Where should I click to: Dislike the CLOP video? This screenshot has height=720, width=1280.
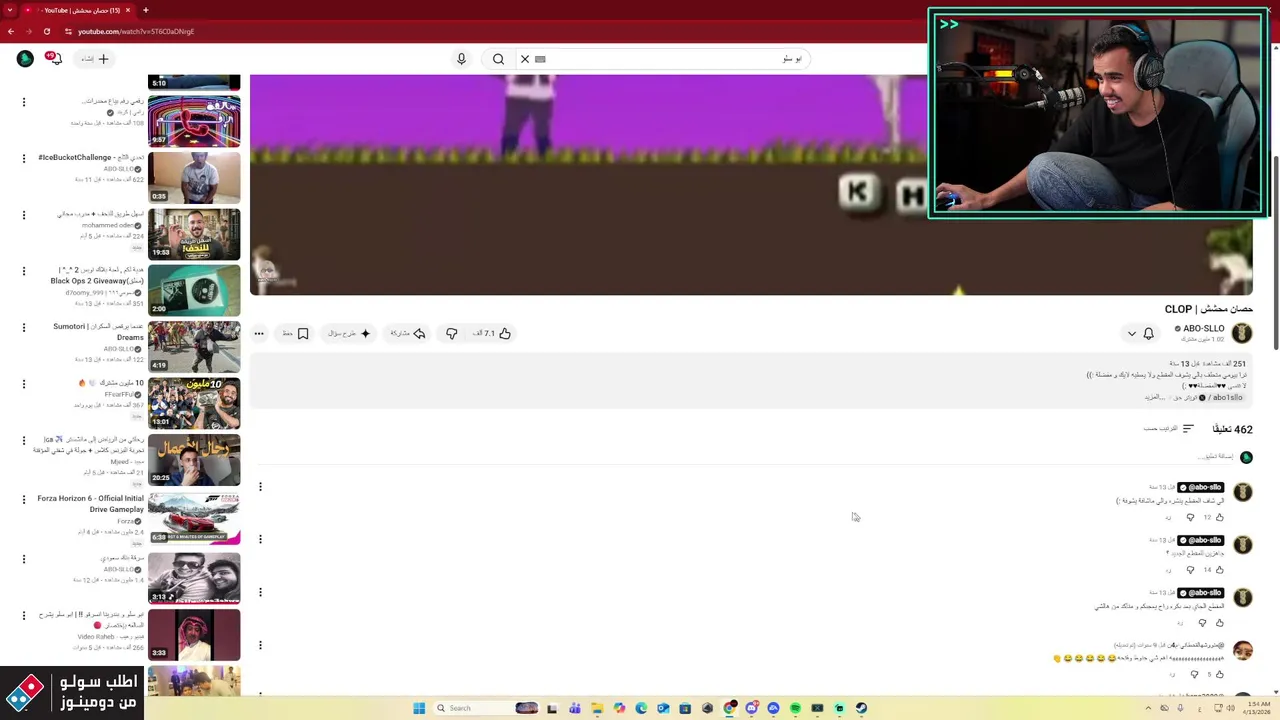451,333
